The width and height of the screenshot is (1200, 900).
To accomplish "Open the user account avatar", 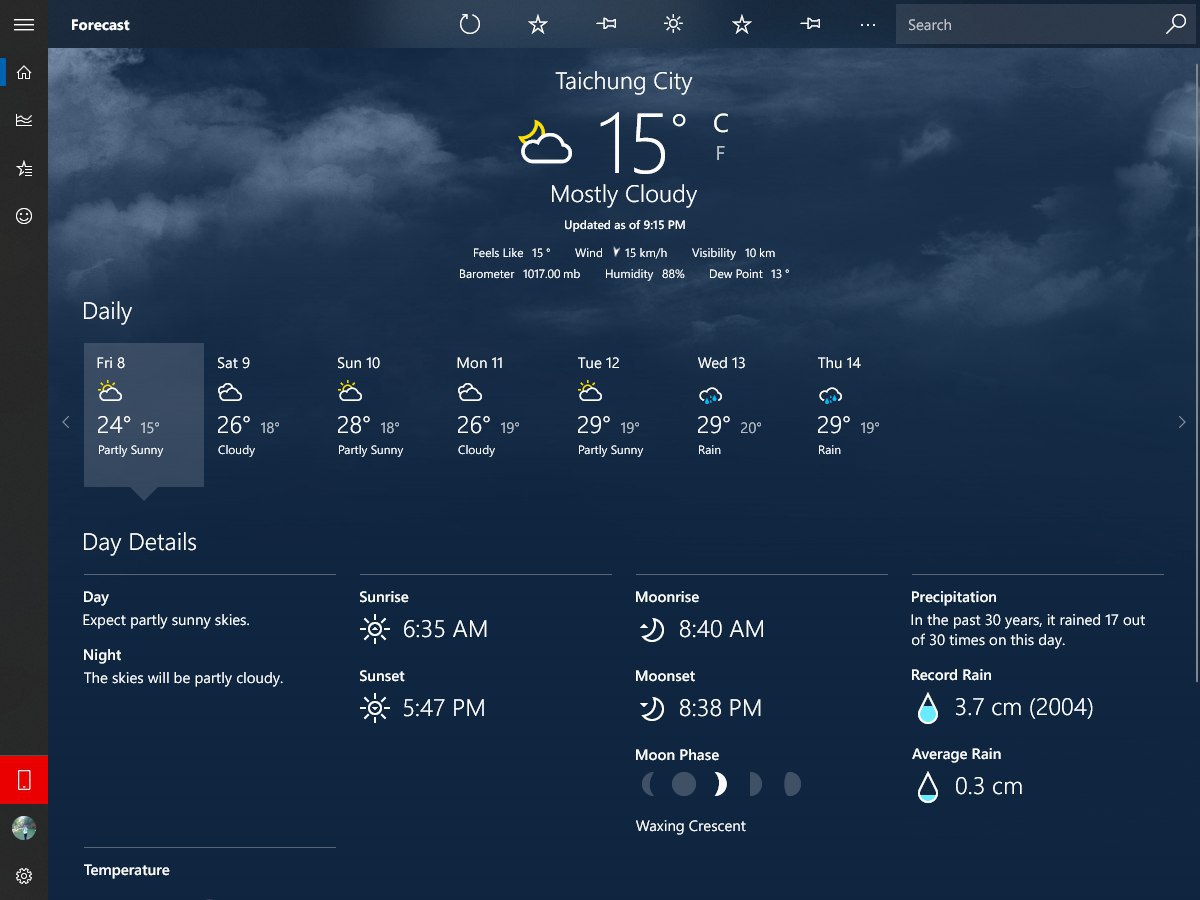I will point(24,828).
